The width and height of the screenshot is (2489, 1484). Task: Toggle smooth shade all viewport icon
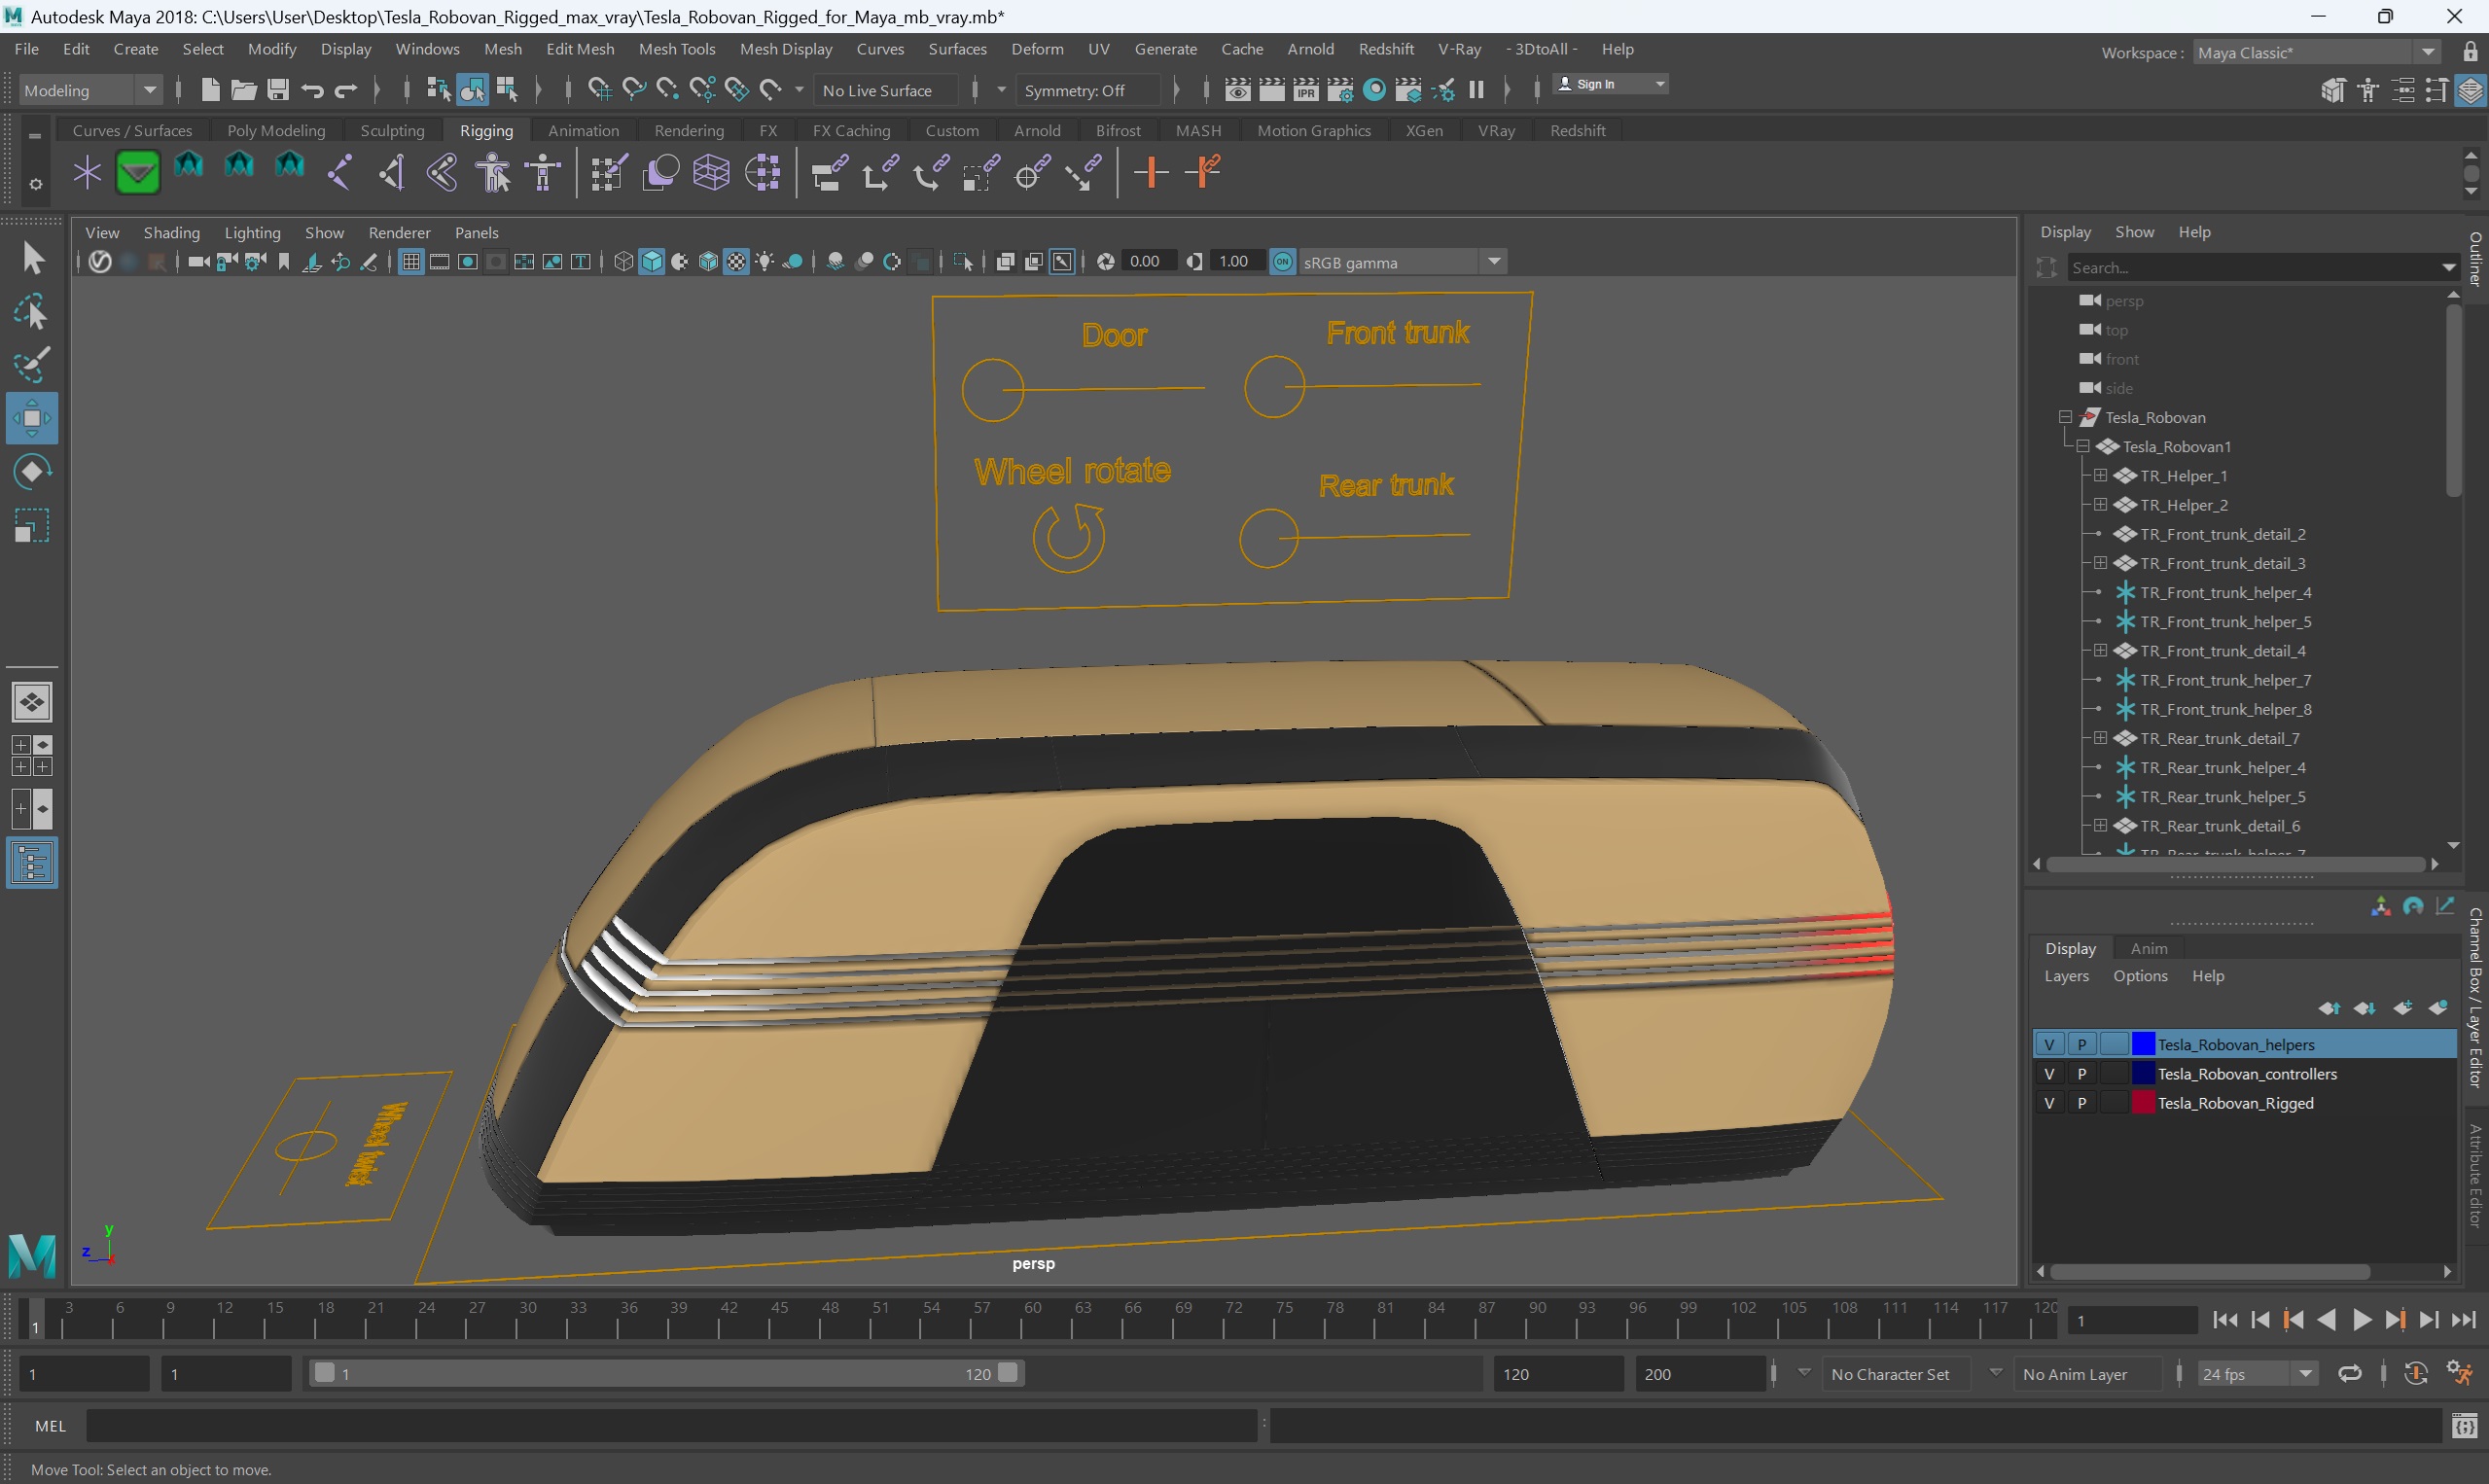tap(652, 262)
